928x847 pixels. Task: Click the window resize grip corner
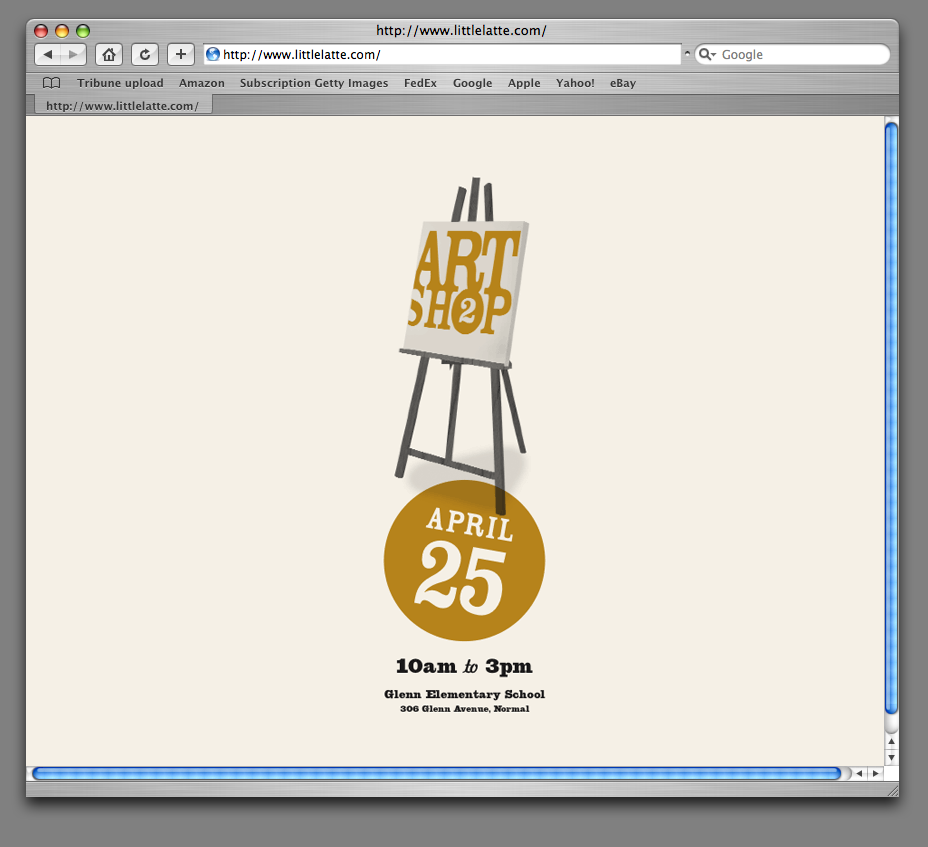point(892,790)
